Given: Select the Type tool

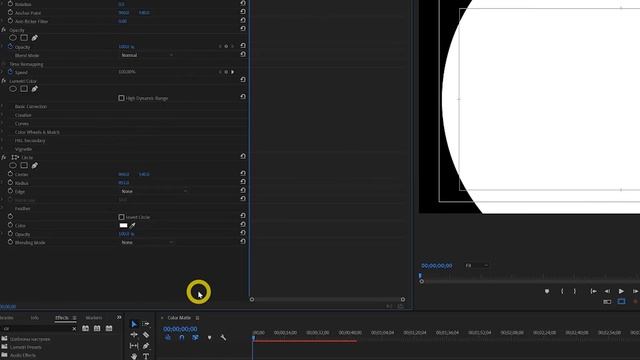Looking at the screenshot, I should coord(146,356).
